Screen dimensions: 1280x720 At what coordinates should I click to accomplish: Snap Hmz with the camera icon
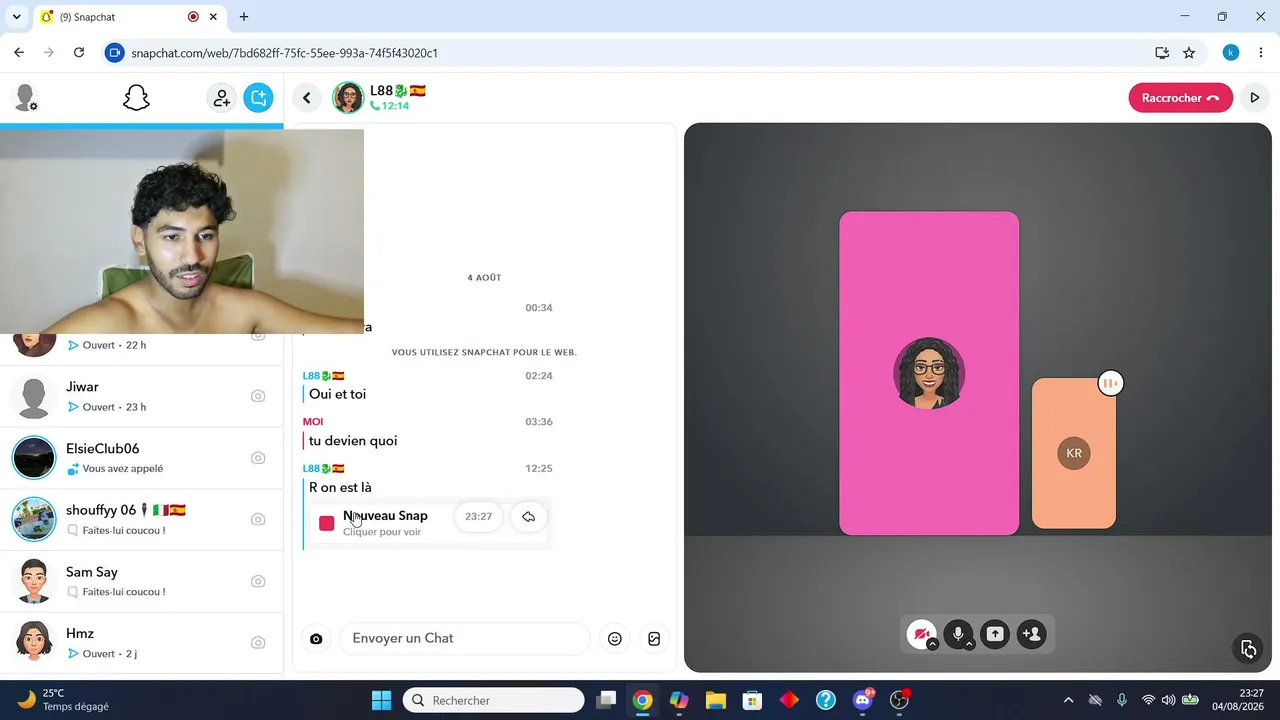(258, 642)
